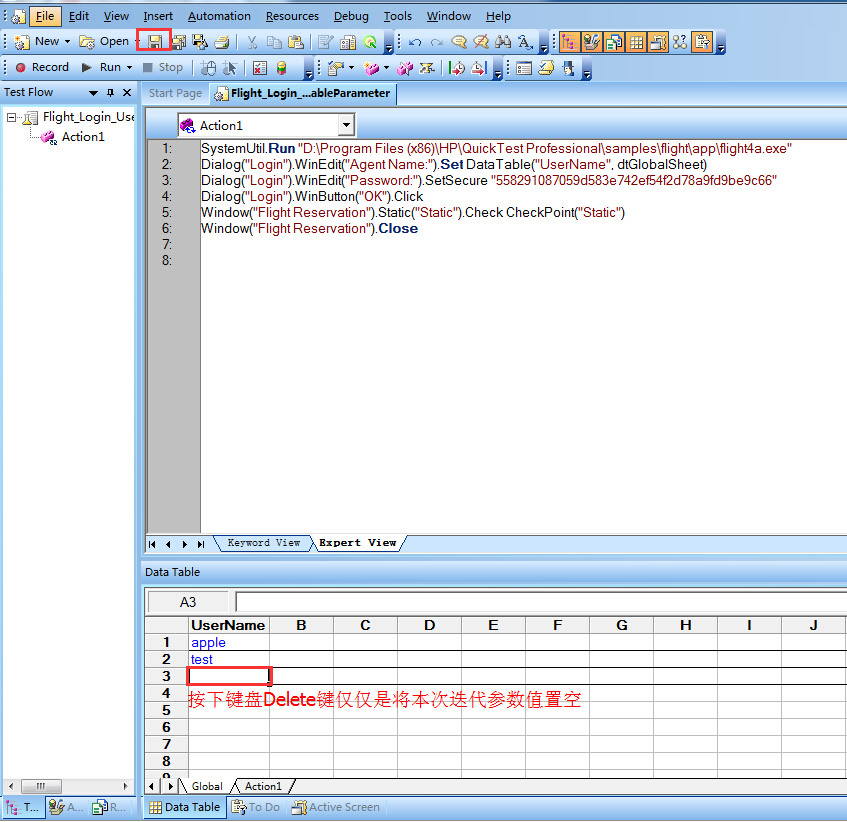Toggle the Test Flow pane button

click(569, 42)
